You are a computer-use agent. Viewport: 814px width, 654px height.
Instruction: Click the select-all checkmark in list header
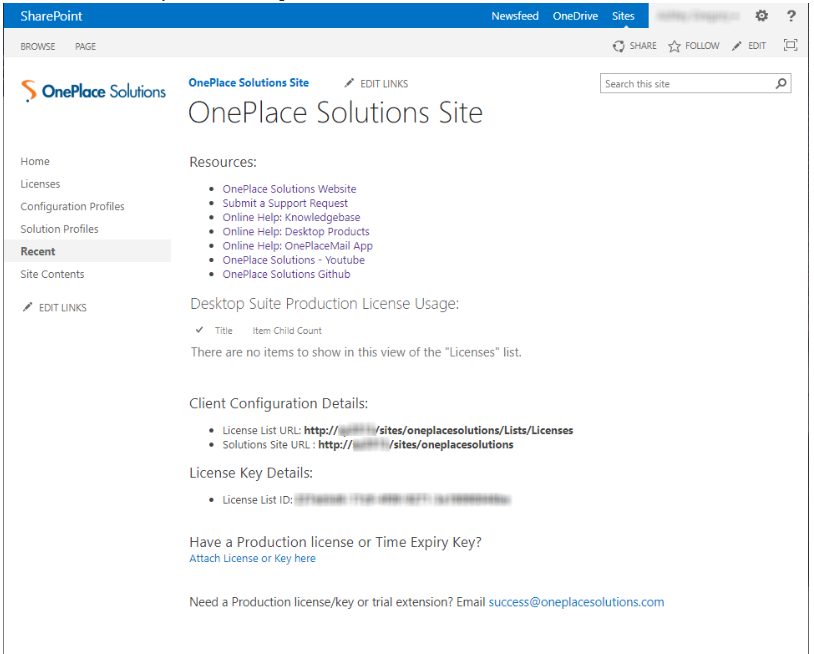pyautogui.click(x=200, y=330)
